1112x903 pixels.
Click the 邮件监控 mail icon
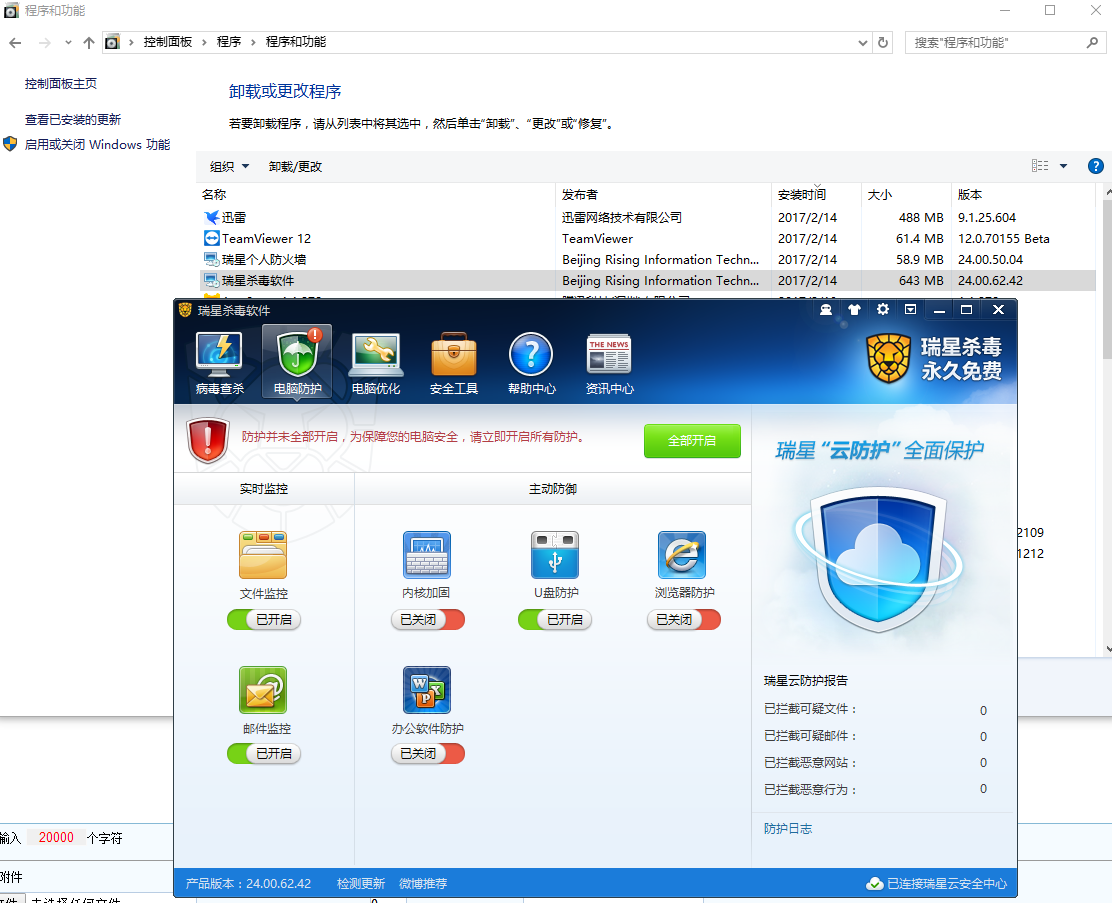click(263, 690)
